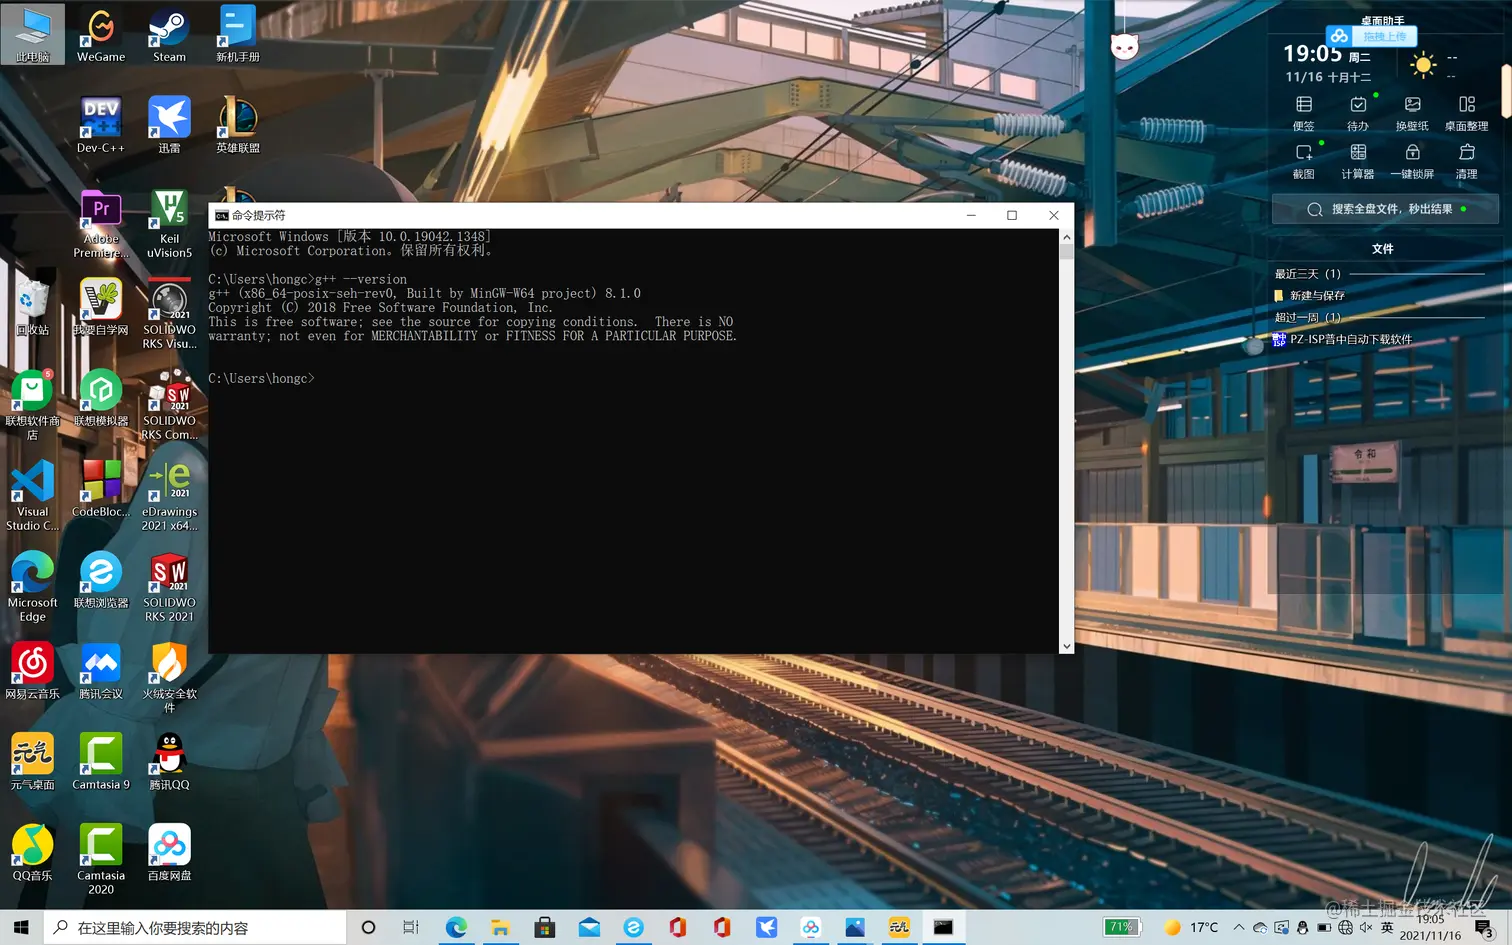Open 待办 to-do in desktop assistant

tap(1358, 113)
